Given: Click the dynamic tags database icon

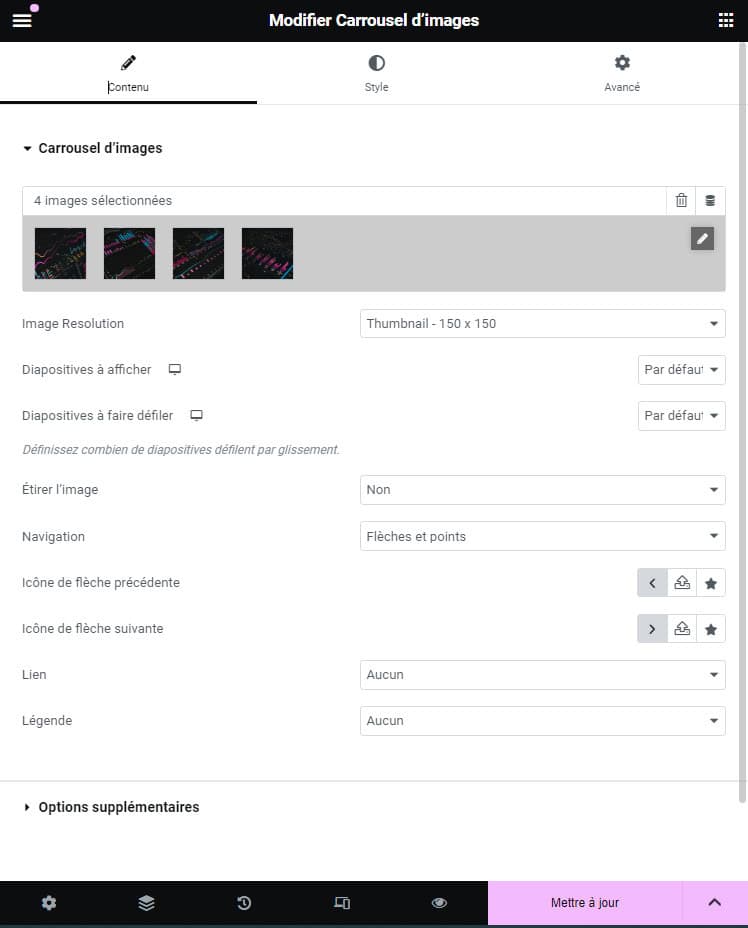Looking at the screenshot, I should click(710, 200).
